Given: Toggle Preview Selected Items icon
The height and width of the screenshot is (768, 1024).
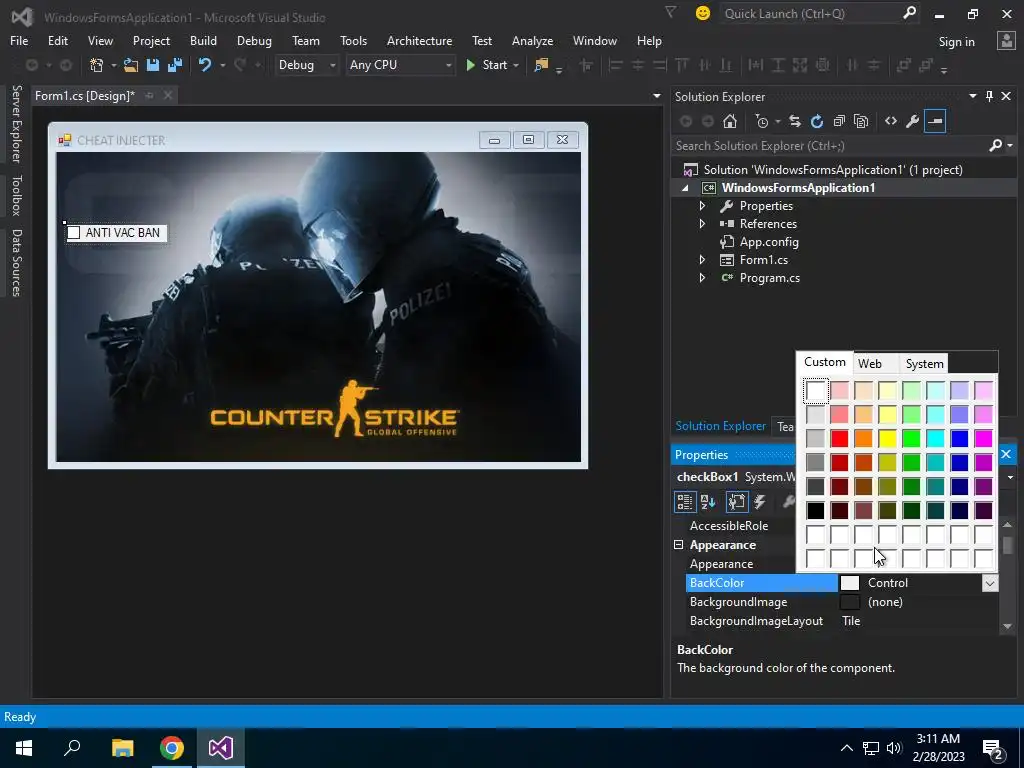Looking at the screenshot, I should pyautogui.click(x=935, y=121).
